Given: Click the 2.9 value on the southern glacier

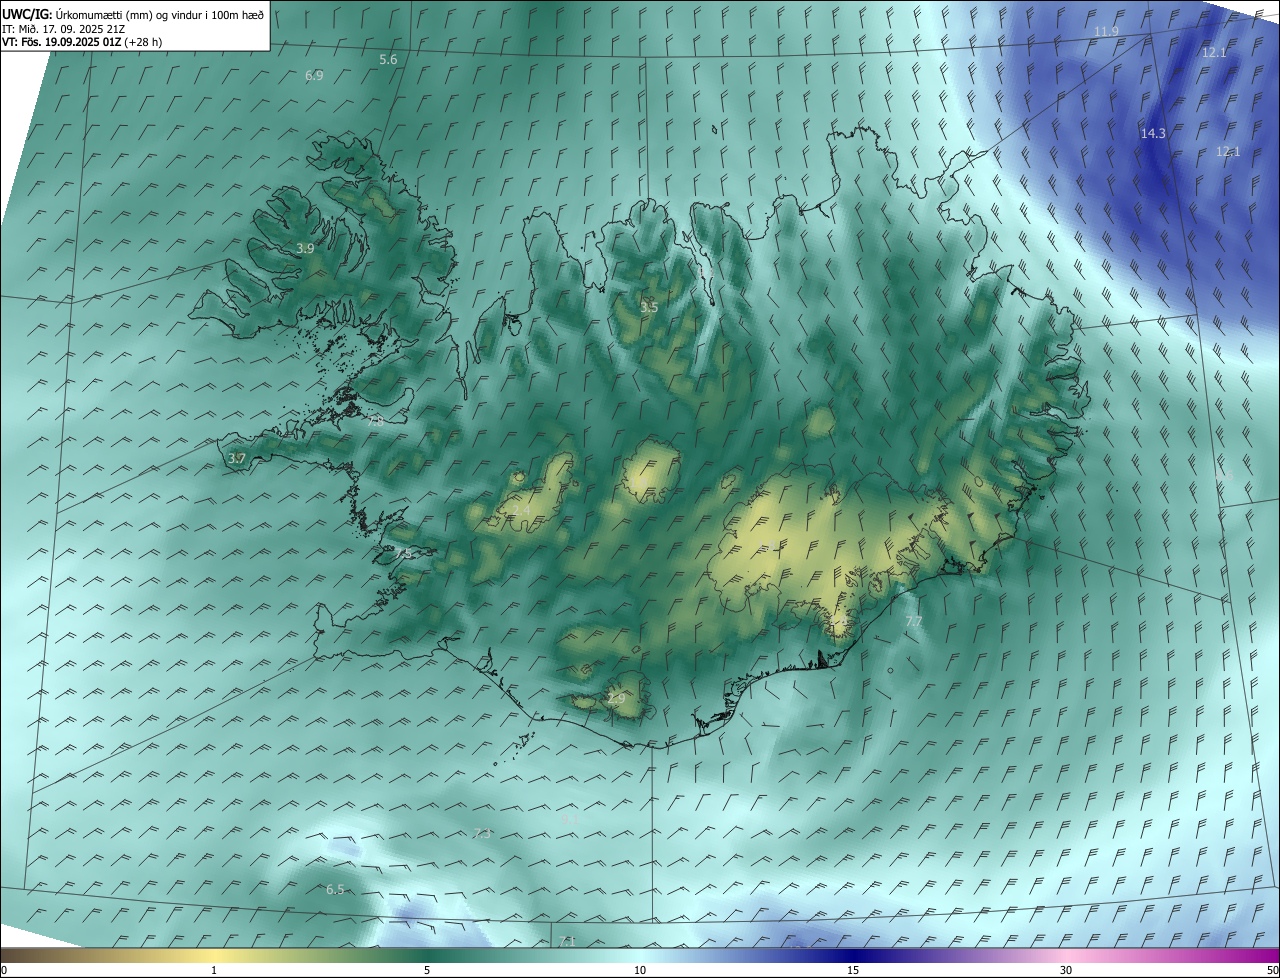Looking at the screenshot, I should tap(616, 698).
